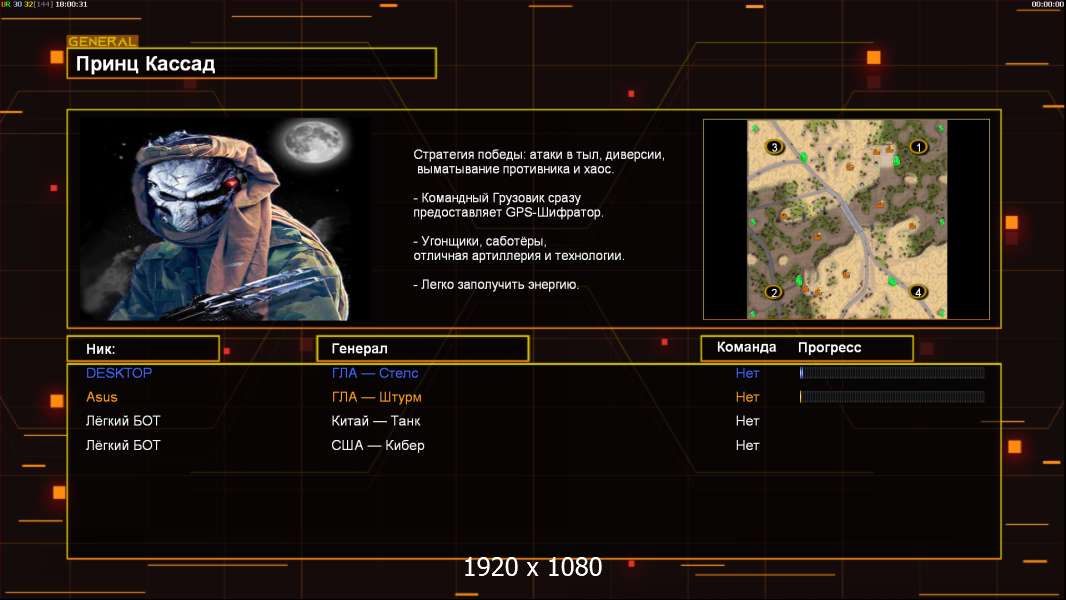Click the DESKTOP loading progress bar
The width and height of the screenshot is (1066, 600).
(x=892, y=372)
